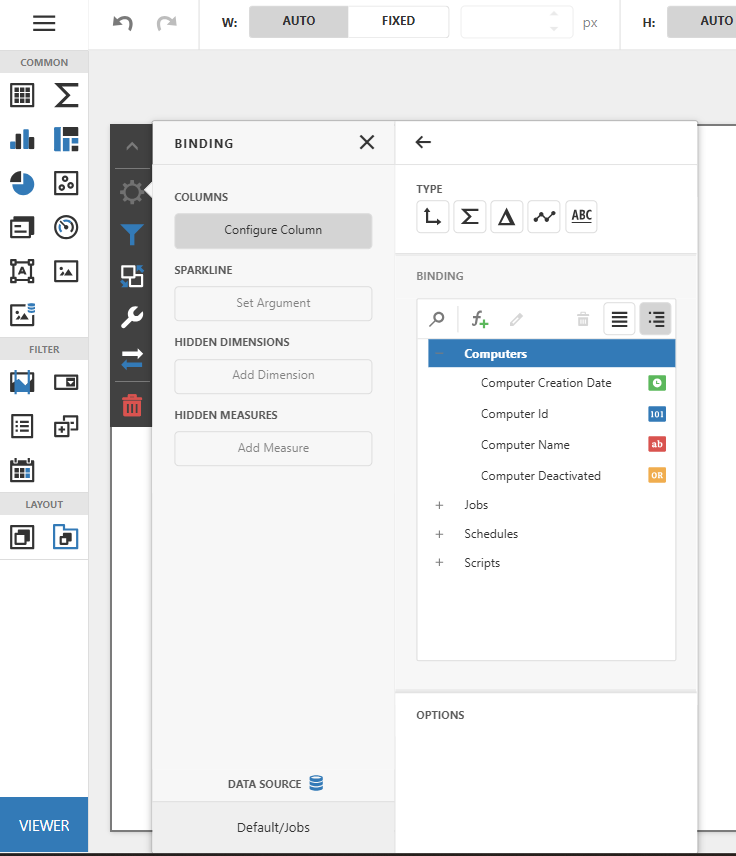Viewport: 736px width, 856px height.
Task: Switch to VIEWER mode
Action: tap(44, 825)
